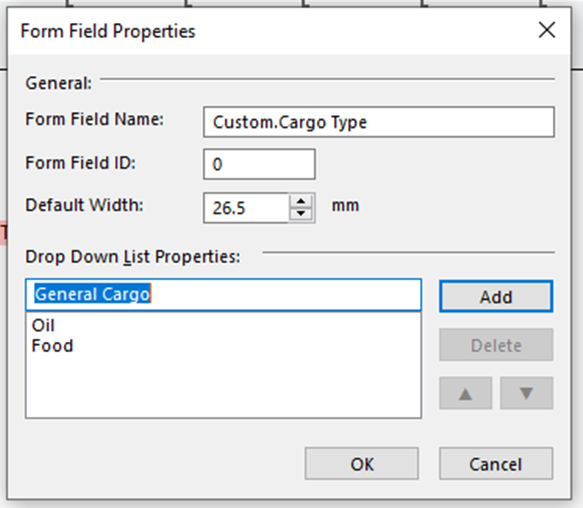
Task: Click into the Form Field Name text box
Action: click(379, 122)
